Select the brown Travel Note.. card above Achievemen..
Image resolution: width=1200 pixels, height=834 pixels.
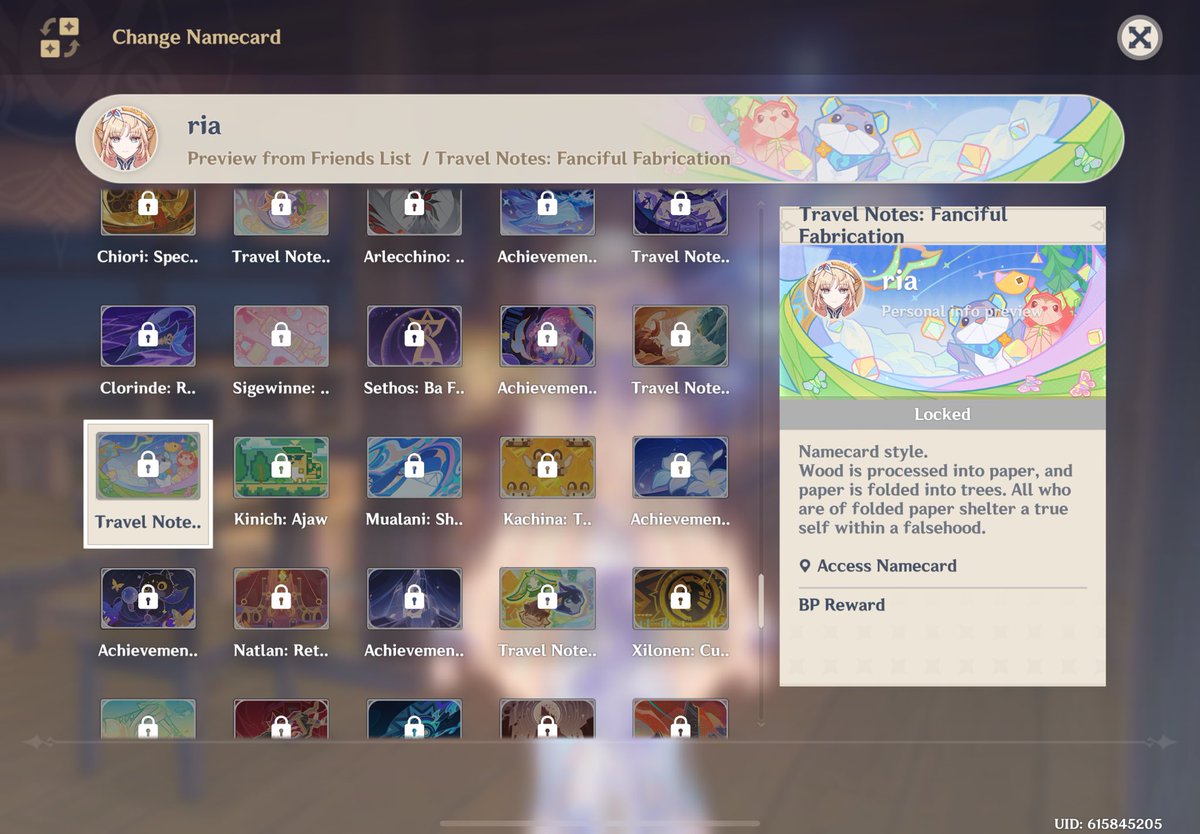click(680, 352)
